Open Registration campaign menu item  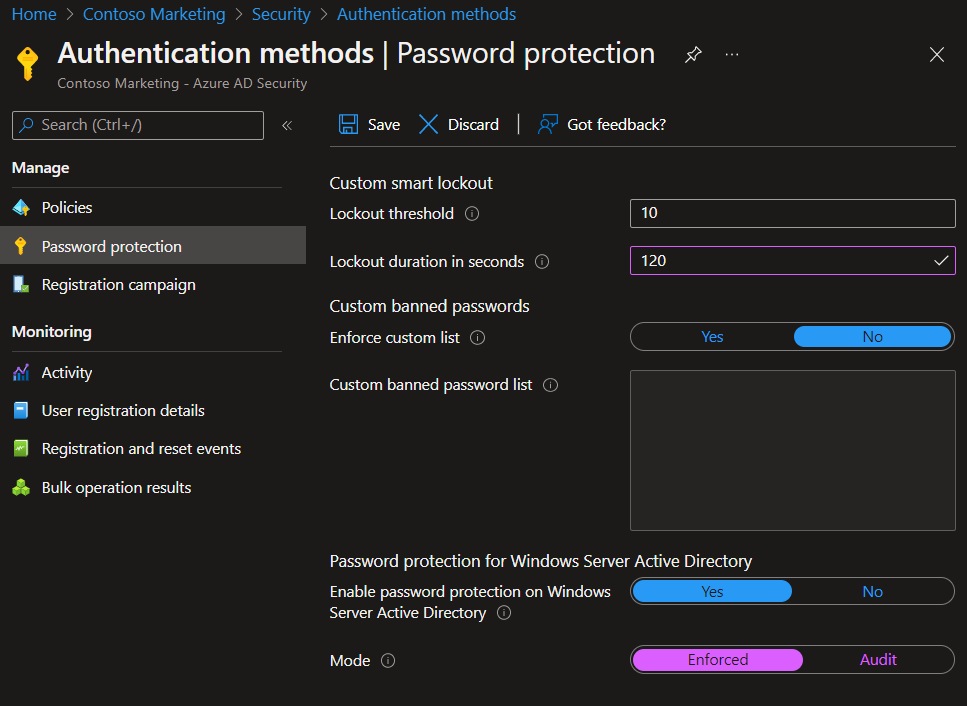coord(118,285)
